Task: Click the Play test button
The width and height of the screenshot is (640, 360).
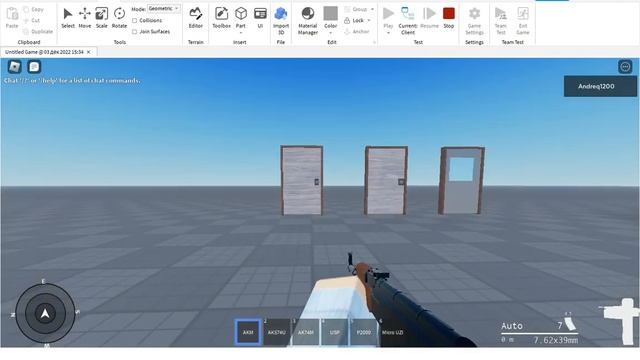Action: click(388, 15)
